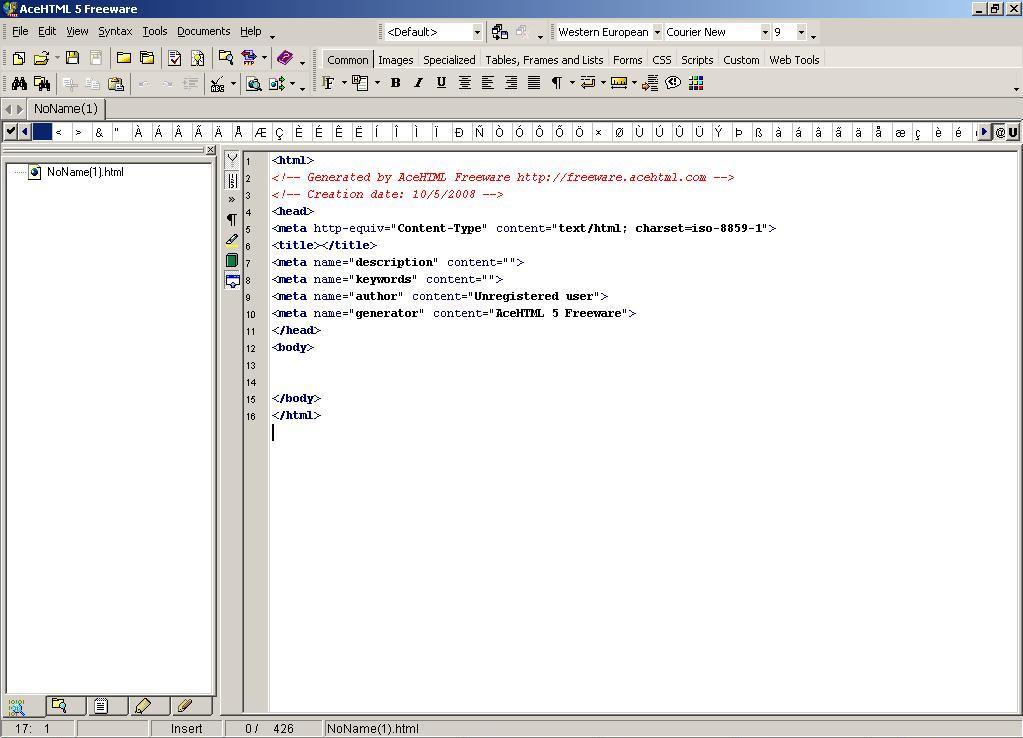This screenshot has width=1023, height=738.
Task: Expand the arrow next to FTP icon
Action: coord(264,58)
